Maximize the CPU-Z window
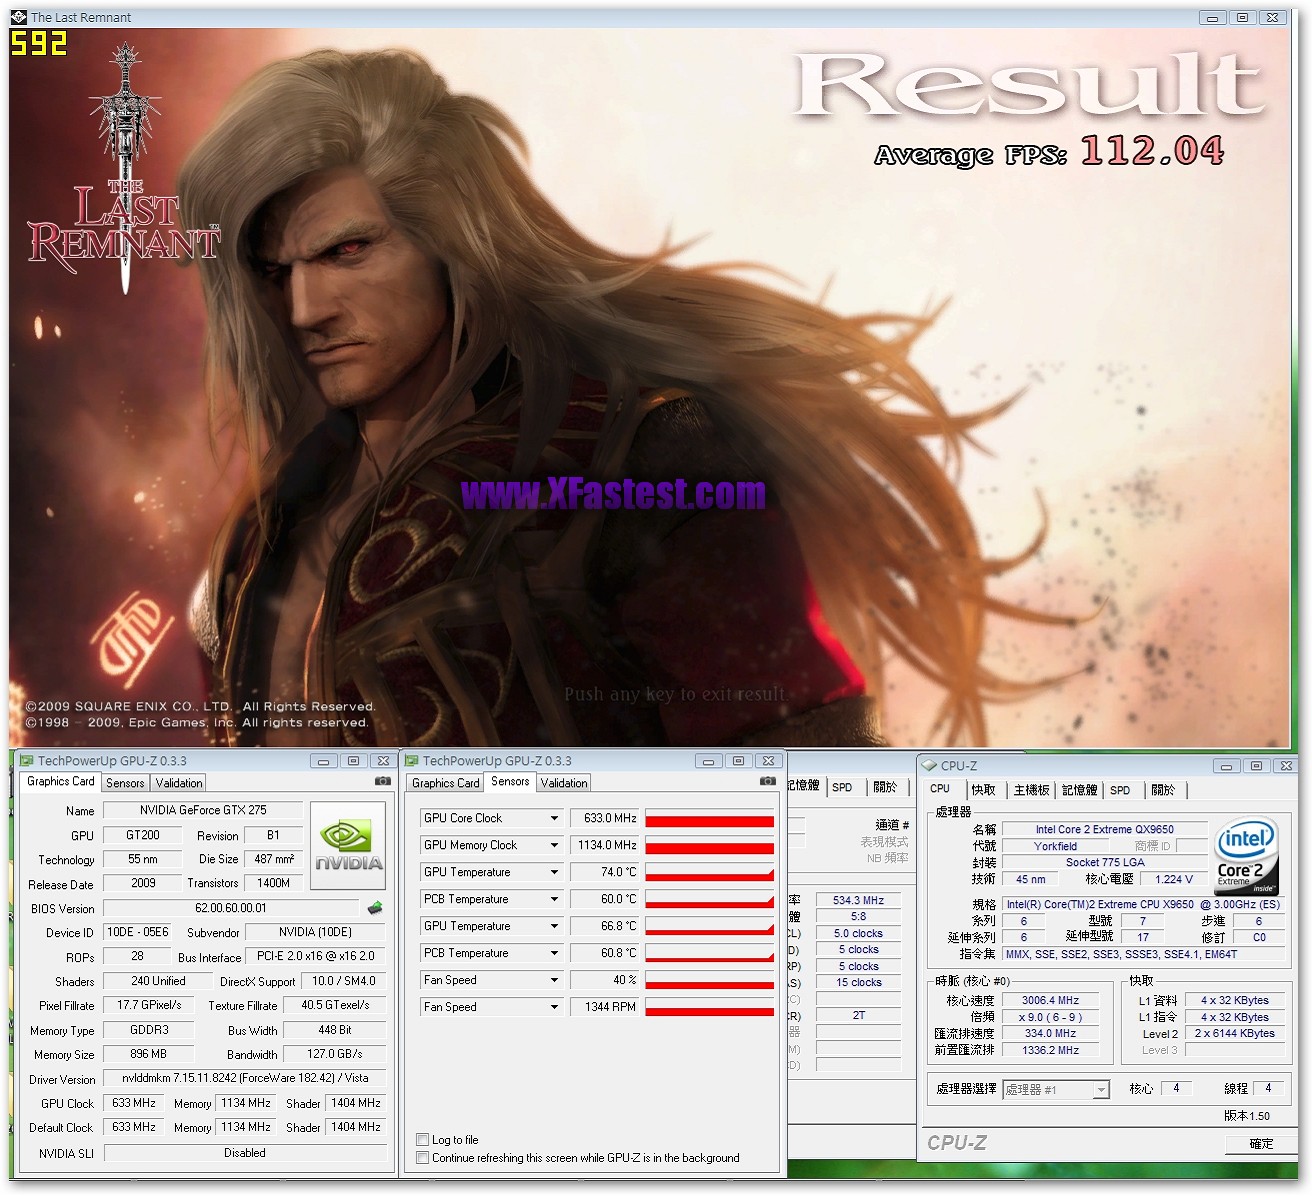The image size is (1312, 1196). pos(1256,766)
